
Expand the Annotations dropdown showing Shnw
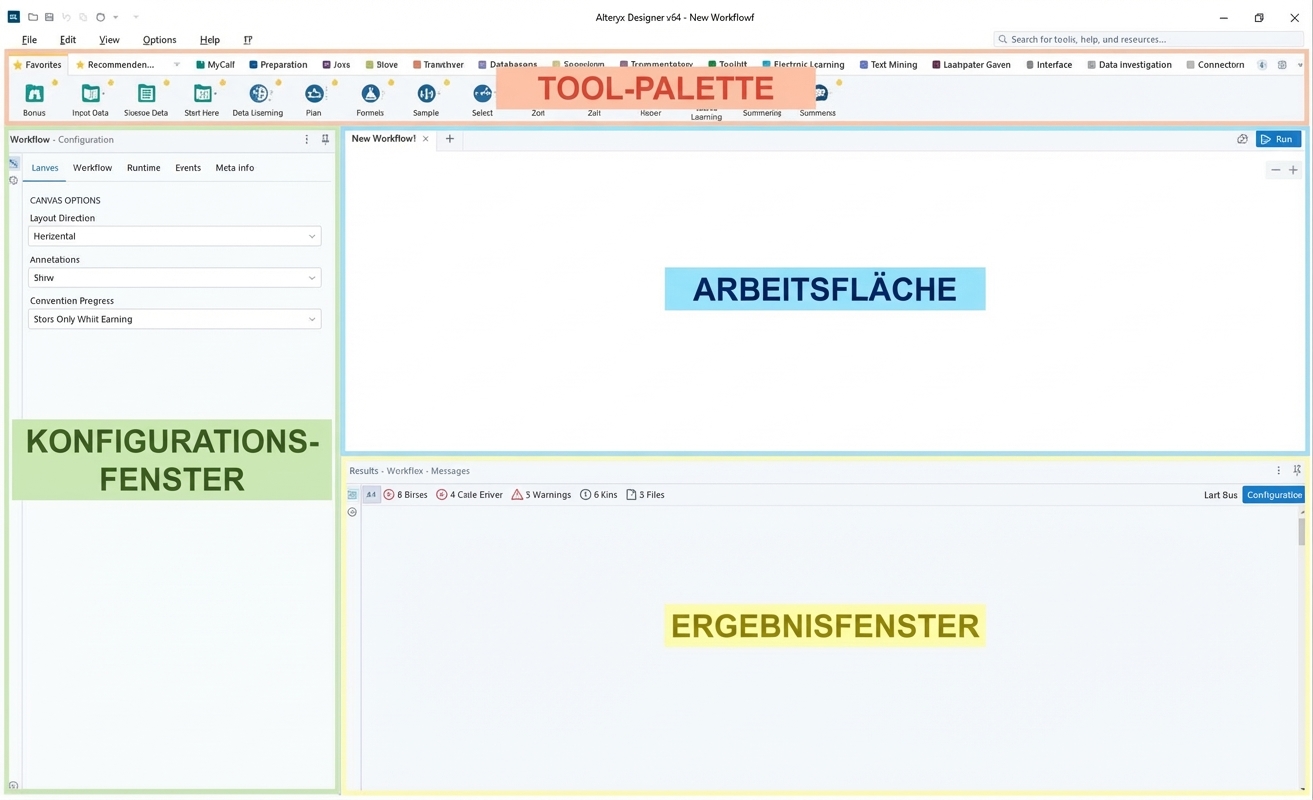coord(174,277)
